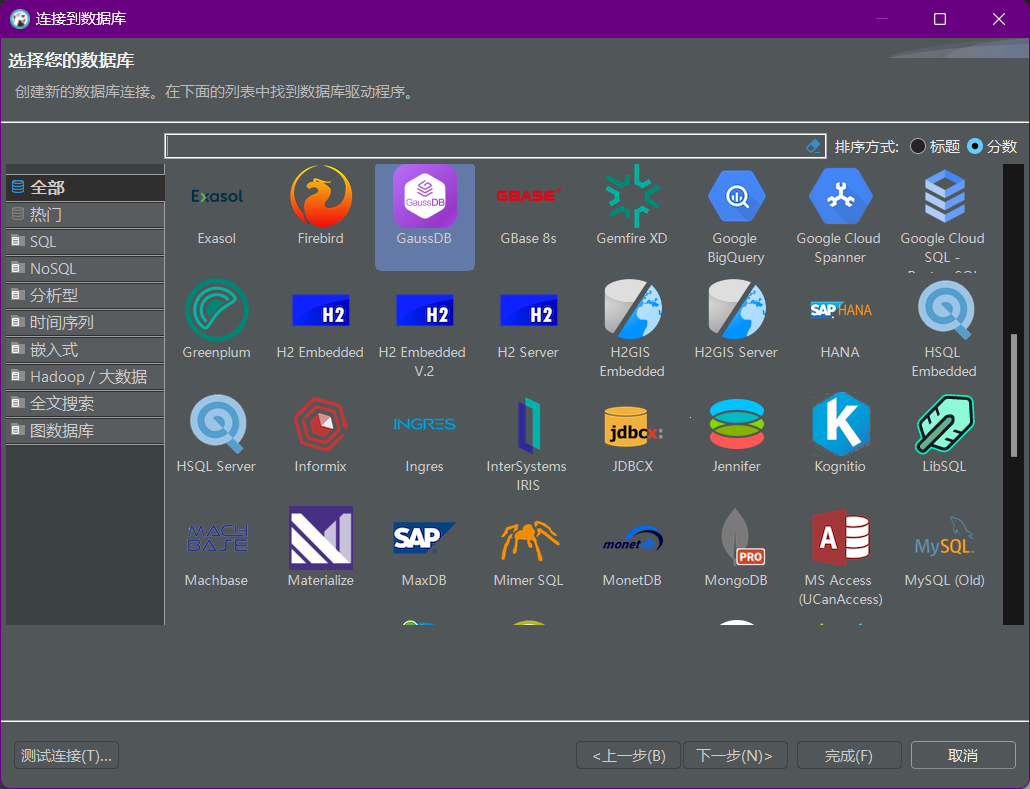Viewport: 1030px width, 789px height.
Task: Go back with <上一步(B)
Action: tap(629, 755)
